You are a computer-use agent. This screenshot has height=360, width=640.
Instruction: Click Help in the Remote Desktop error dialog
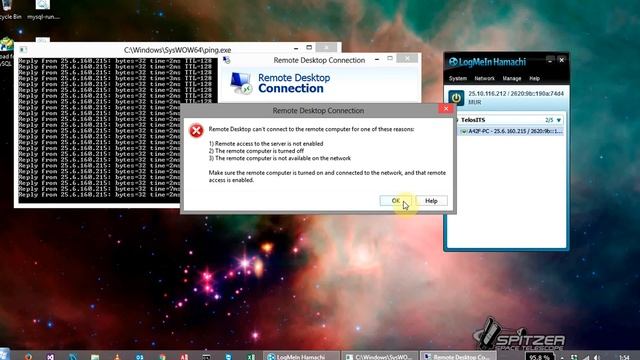(x=431, y=201)
